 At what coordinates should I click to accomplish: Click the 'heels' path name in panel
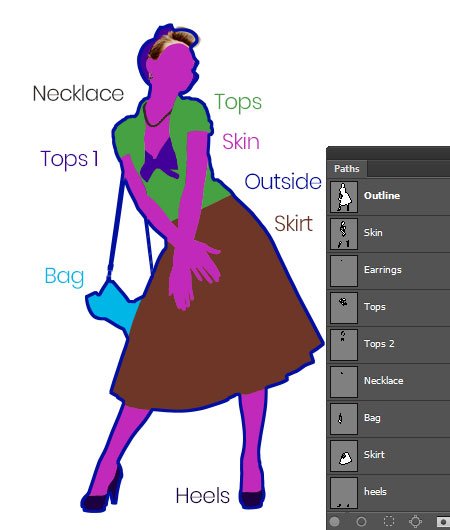click(375, 491)
